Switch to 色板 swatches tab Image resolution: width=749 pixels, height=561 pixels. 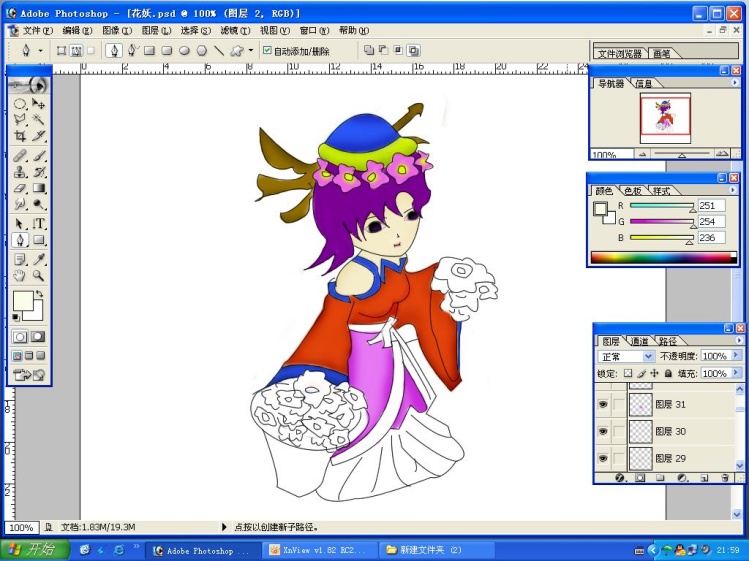click(x=632, y=191)
